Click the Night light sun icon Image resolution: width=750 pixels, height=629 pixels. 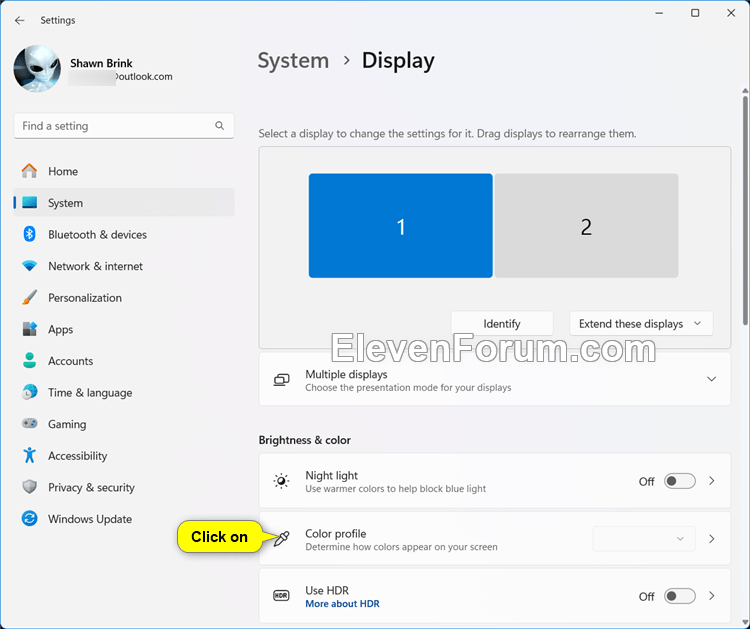281,481
